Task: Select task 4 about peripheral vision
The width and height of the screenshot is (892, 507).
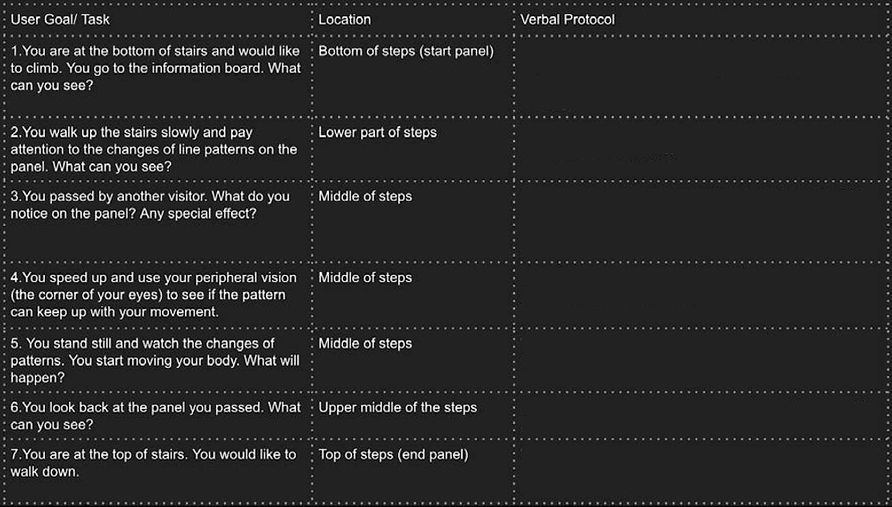Action: point(154,295)
